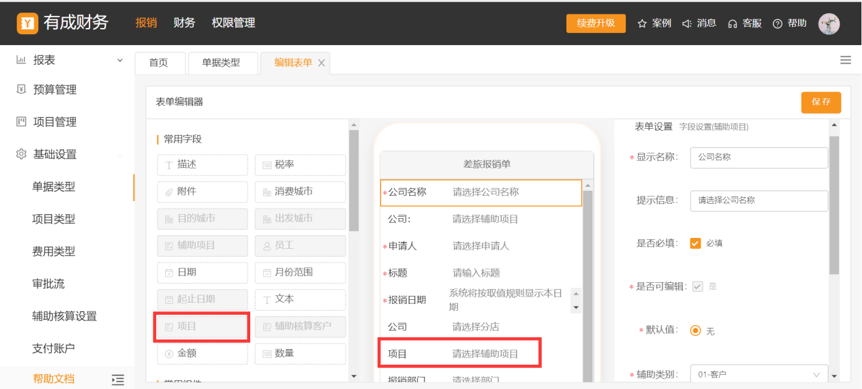Select the 公司名称 row in the form
The width and height of the screenshot is (862, 389).
point(481,192)
